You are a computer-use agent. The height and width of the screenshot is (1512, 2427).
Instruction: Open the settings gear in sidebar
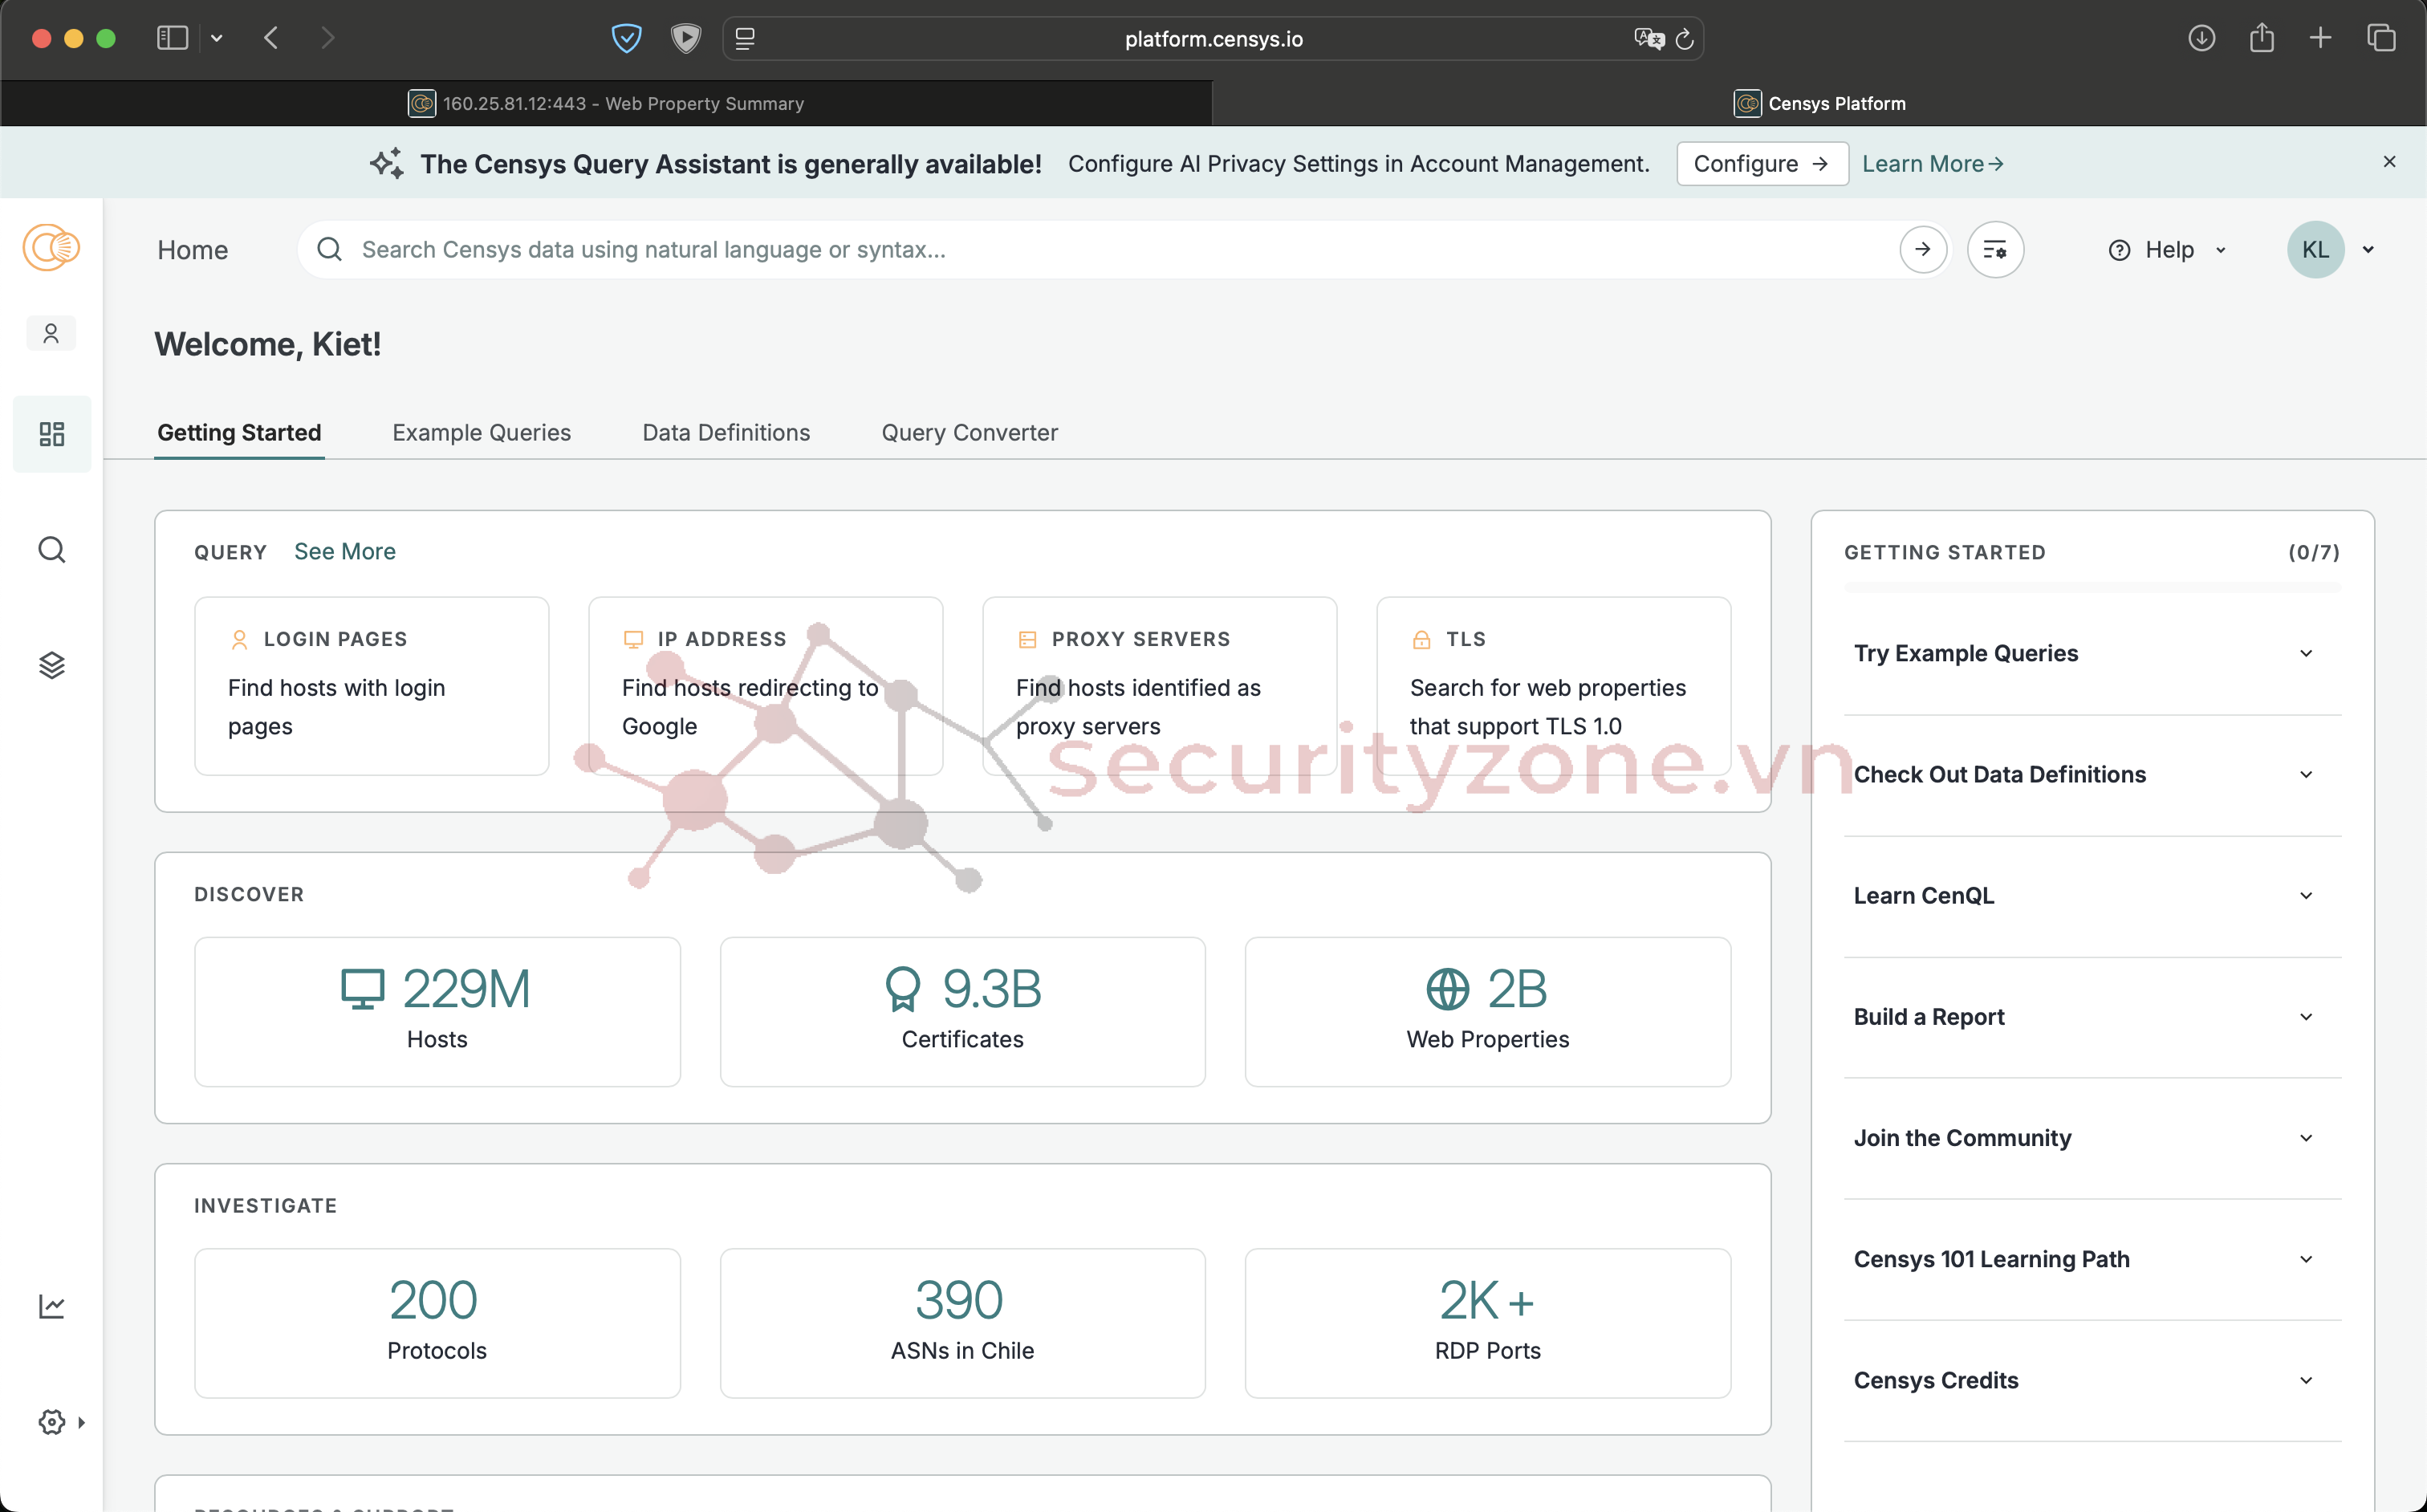click(x=52, y=1421)
